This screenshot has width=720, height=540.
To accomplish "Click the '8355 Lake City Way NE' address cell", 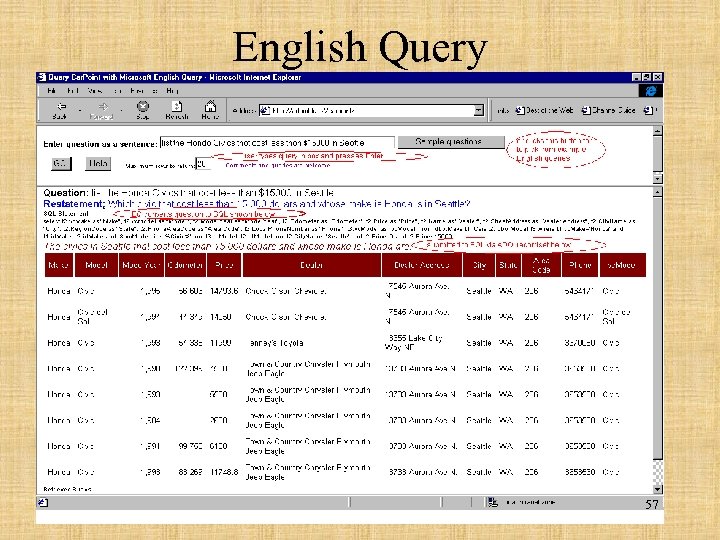I will 415,343.
